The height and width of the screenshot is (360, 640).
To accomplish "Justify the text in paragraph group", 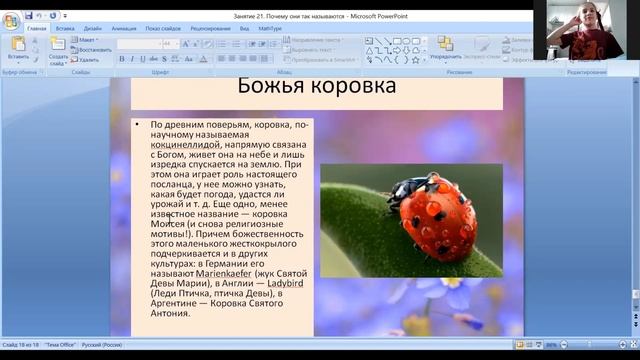I will 253,59.
